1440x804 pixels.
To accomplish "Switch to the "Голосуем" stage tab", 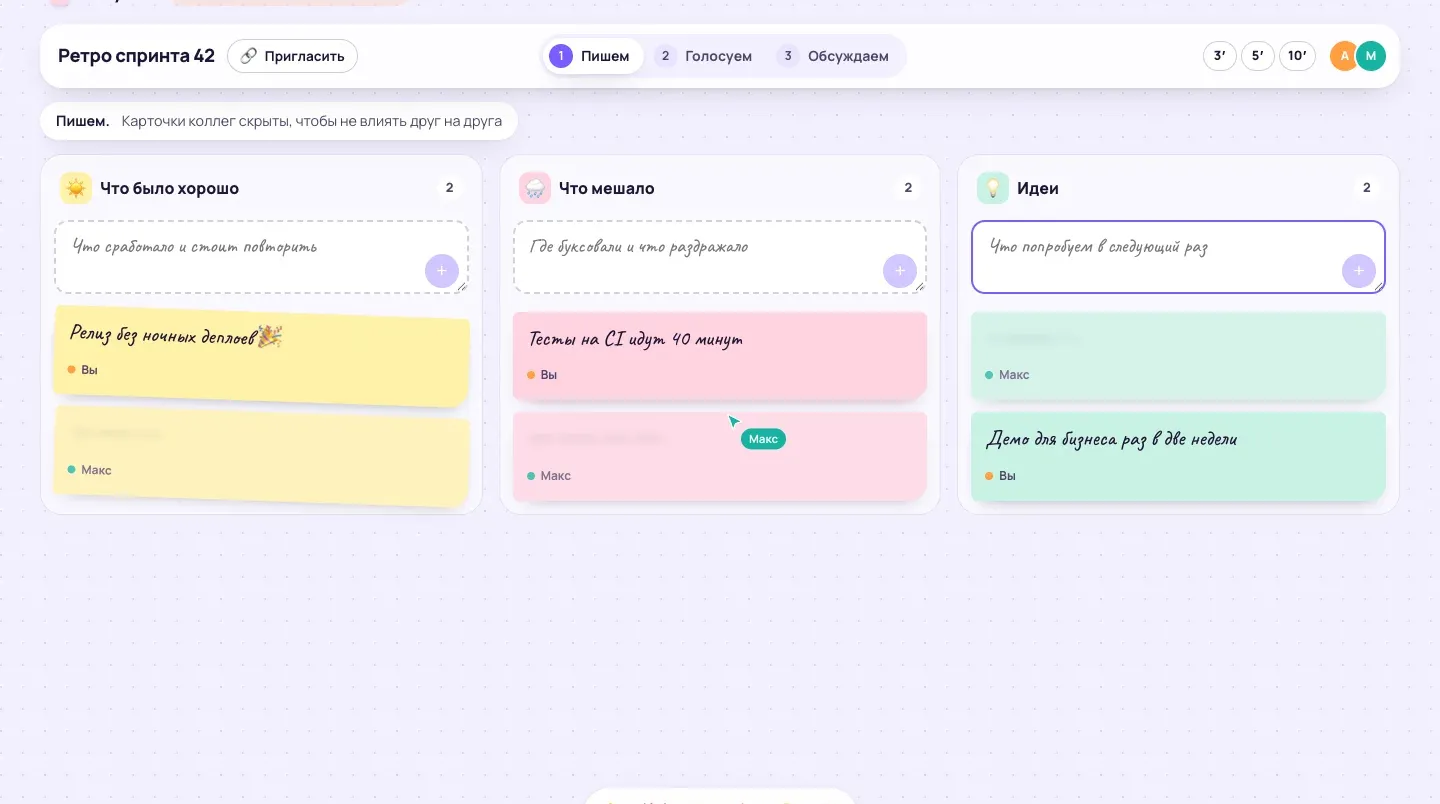I will click(706, 56).
